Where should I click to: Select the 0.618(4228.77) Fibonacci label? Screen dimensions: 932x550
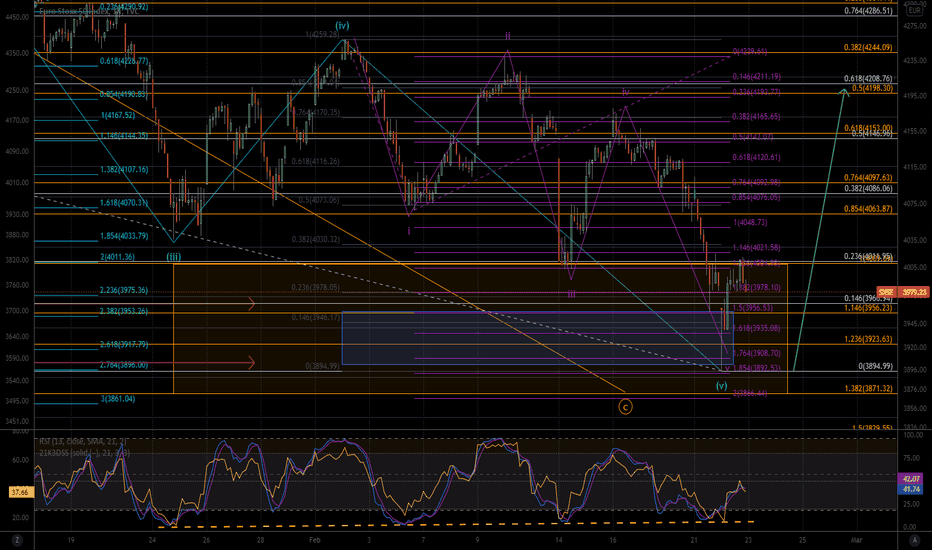pyautogui.click(x=124, y=61)
